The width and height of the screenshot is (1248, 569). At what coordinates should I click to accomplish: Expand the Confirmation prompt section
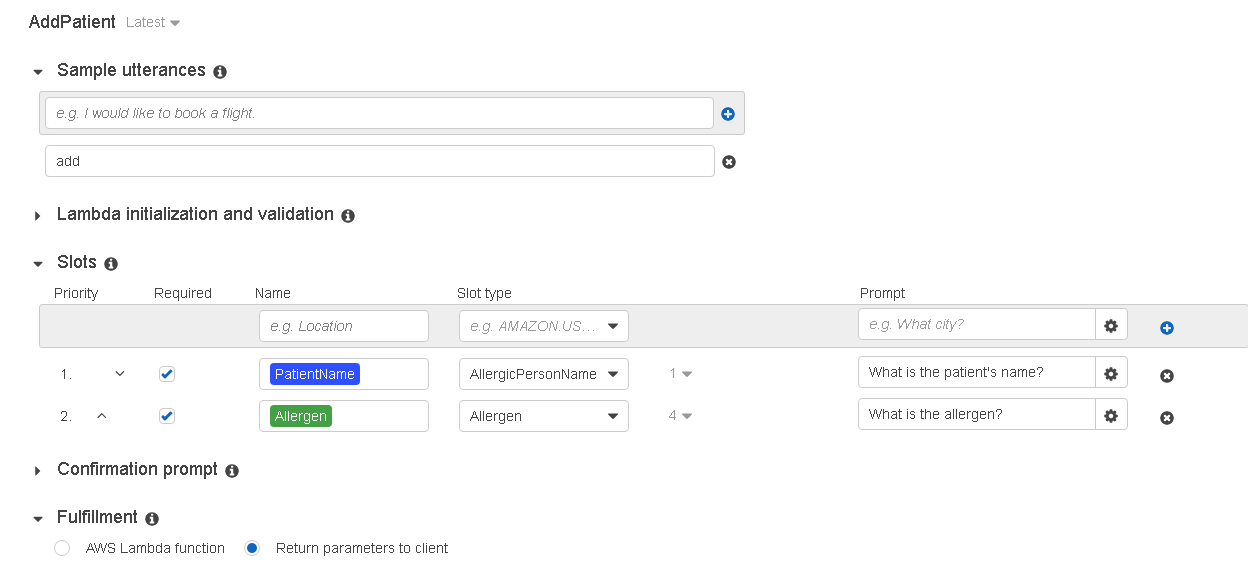click(38, 470)
